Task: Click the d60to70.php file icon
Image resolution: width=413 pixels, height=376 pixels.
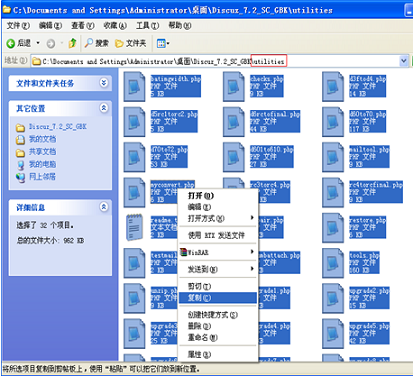Action: click(x=333, y=122)
